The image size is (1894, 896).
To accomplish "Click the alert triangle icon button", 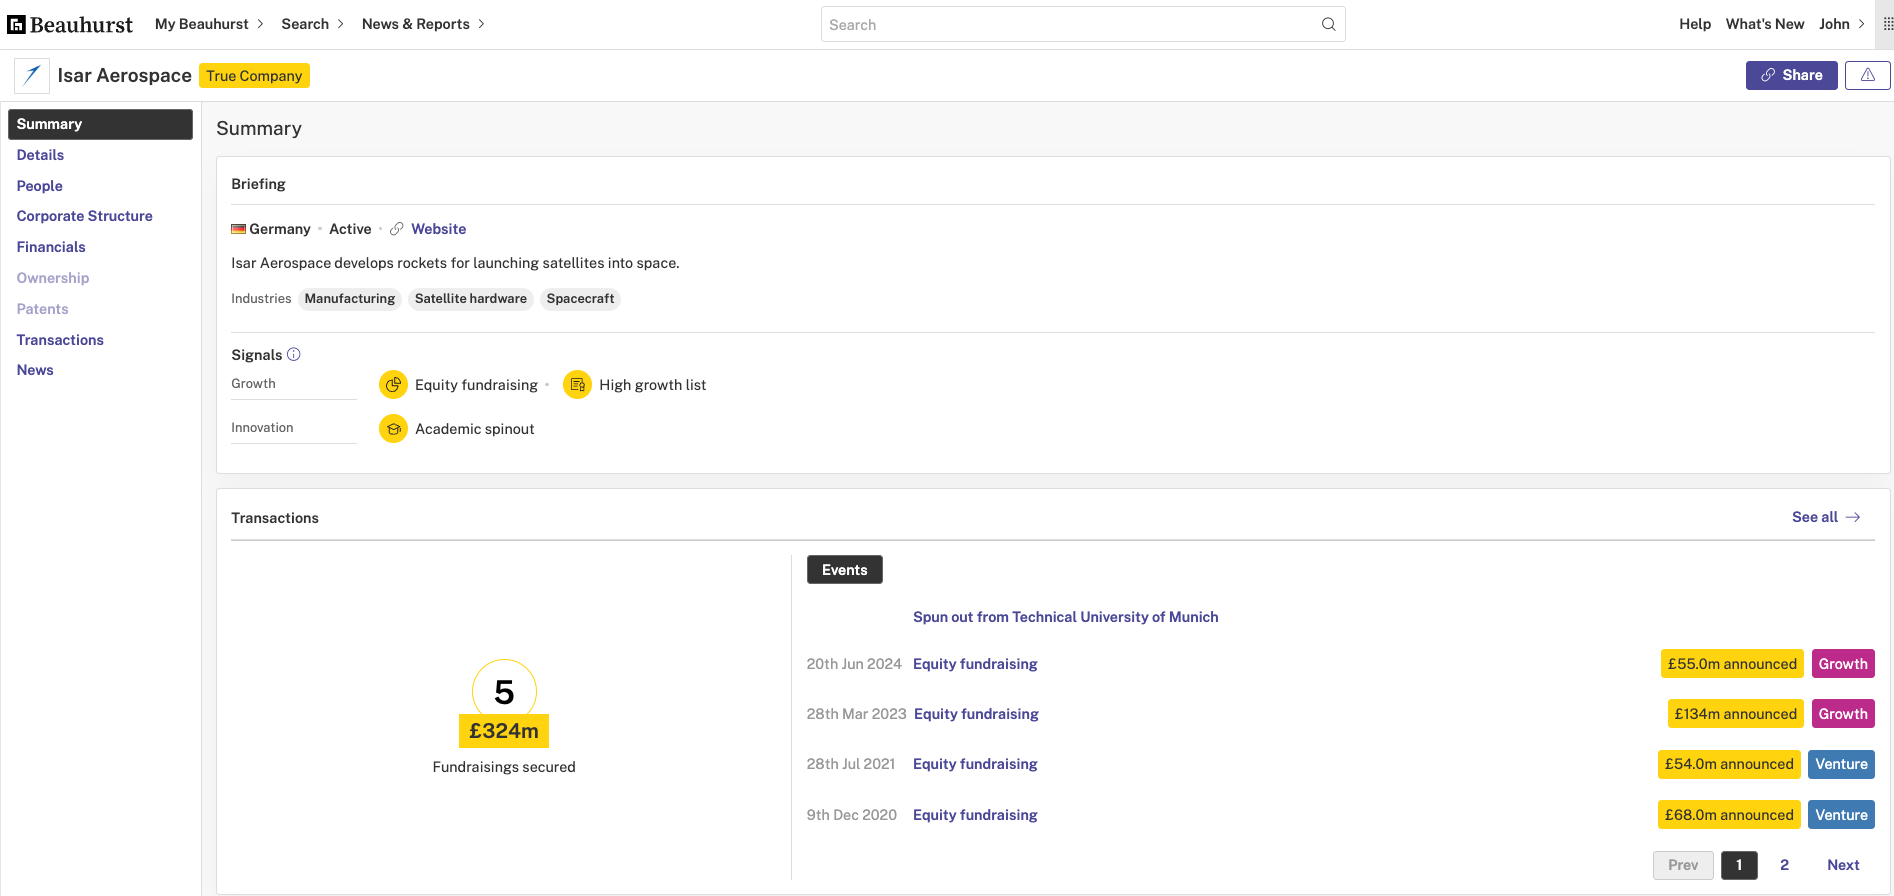I will pyautogui.click(x=1867, y=75).
